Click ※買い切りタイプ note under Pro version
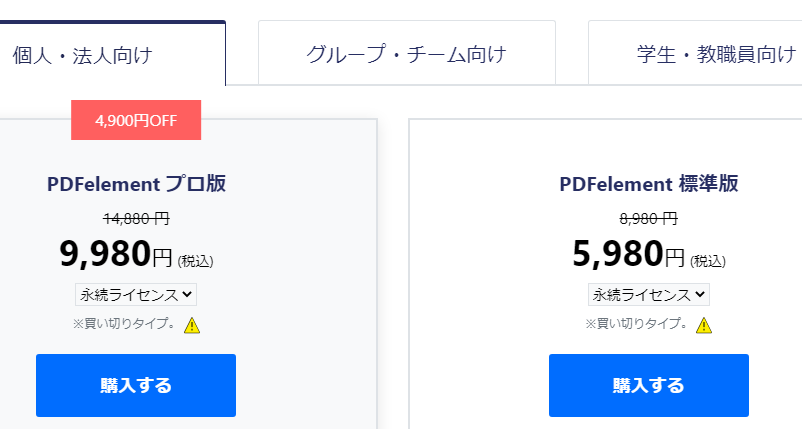 point(124,324)
